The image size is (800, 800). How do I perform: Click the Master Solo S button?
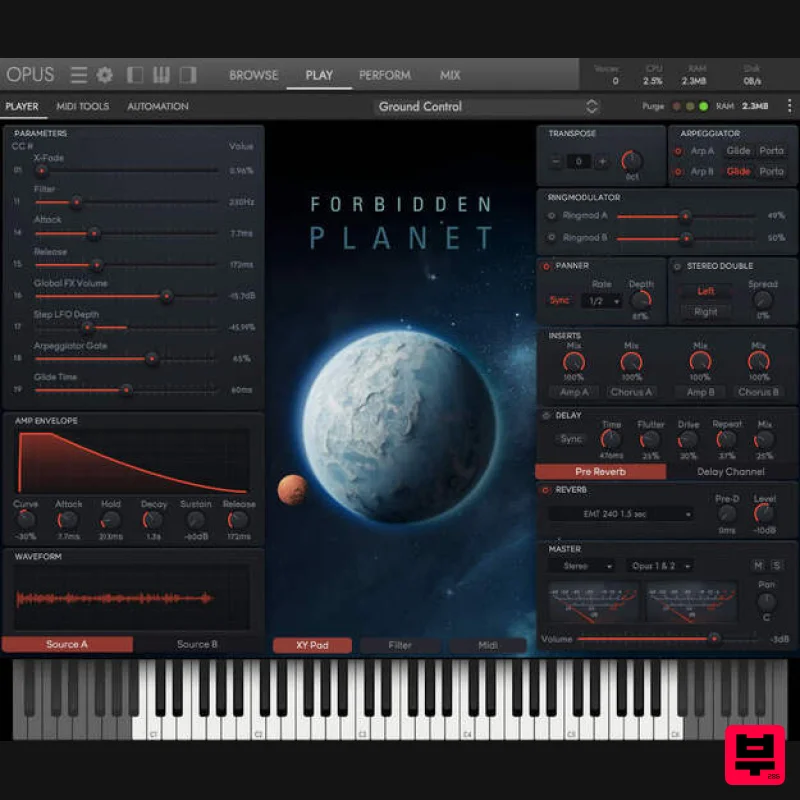[x=776, y=565]
